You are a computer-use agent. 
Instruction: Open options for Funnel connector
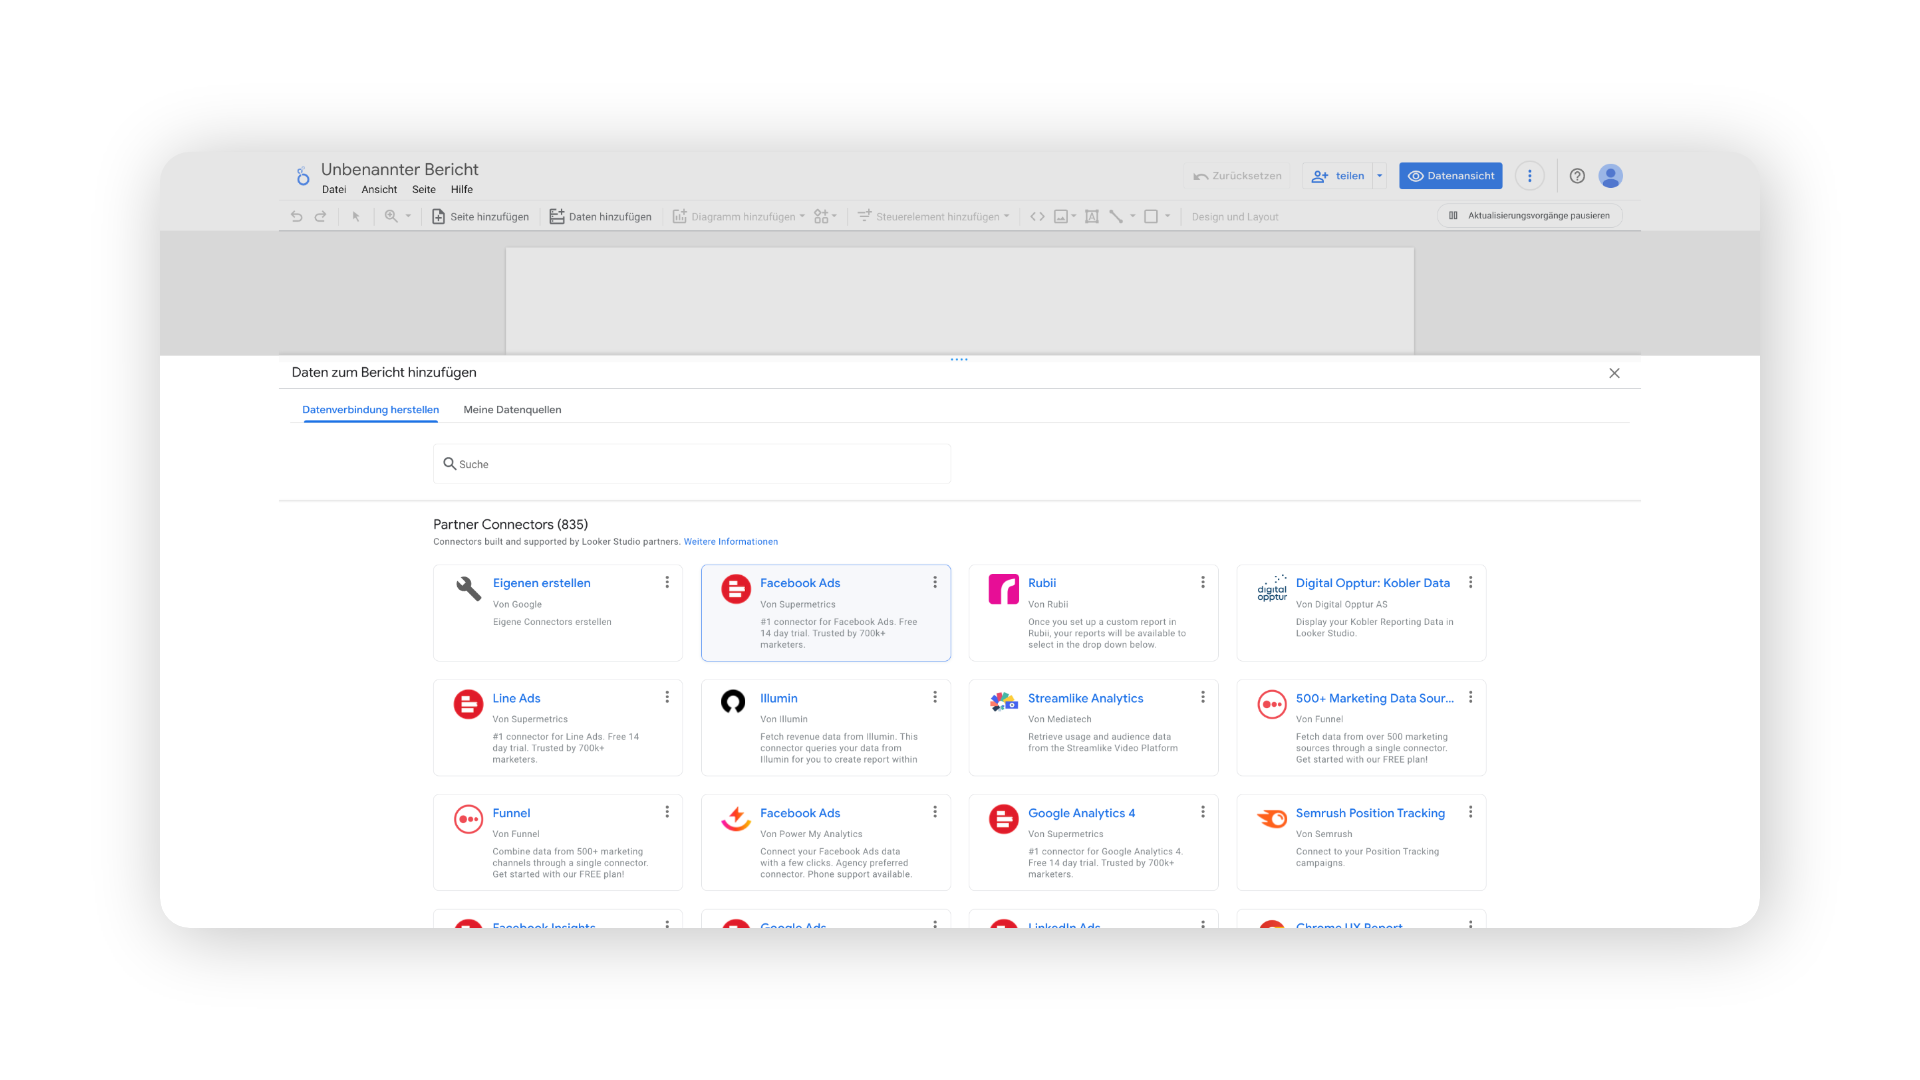click(x=667, y=812)
